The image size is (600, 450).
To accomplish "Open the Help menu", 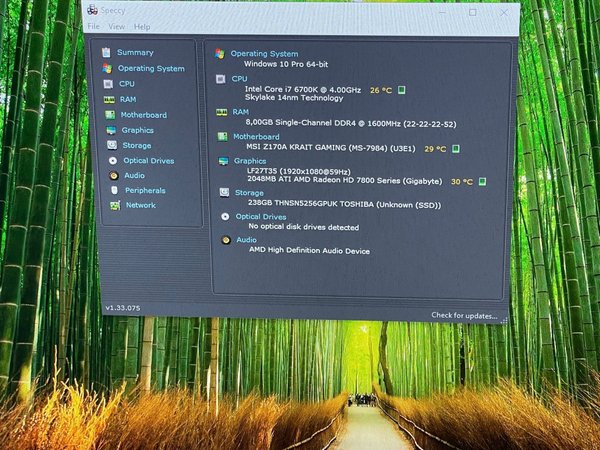I will tap(142, 26).
